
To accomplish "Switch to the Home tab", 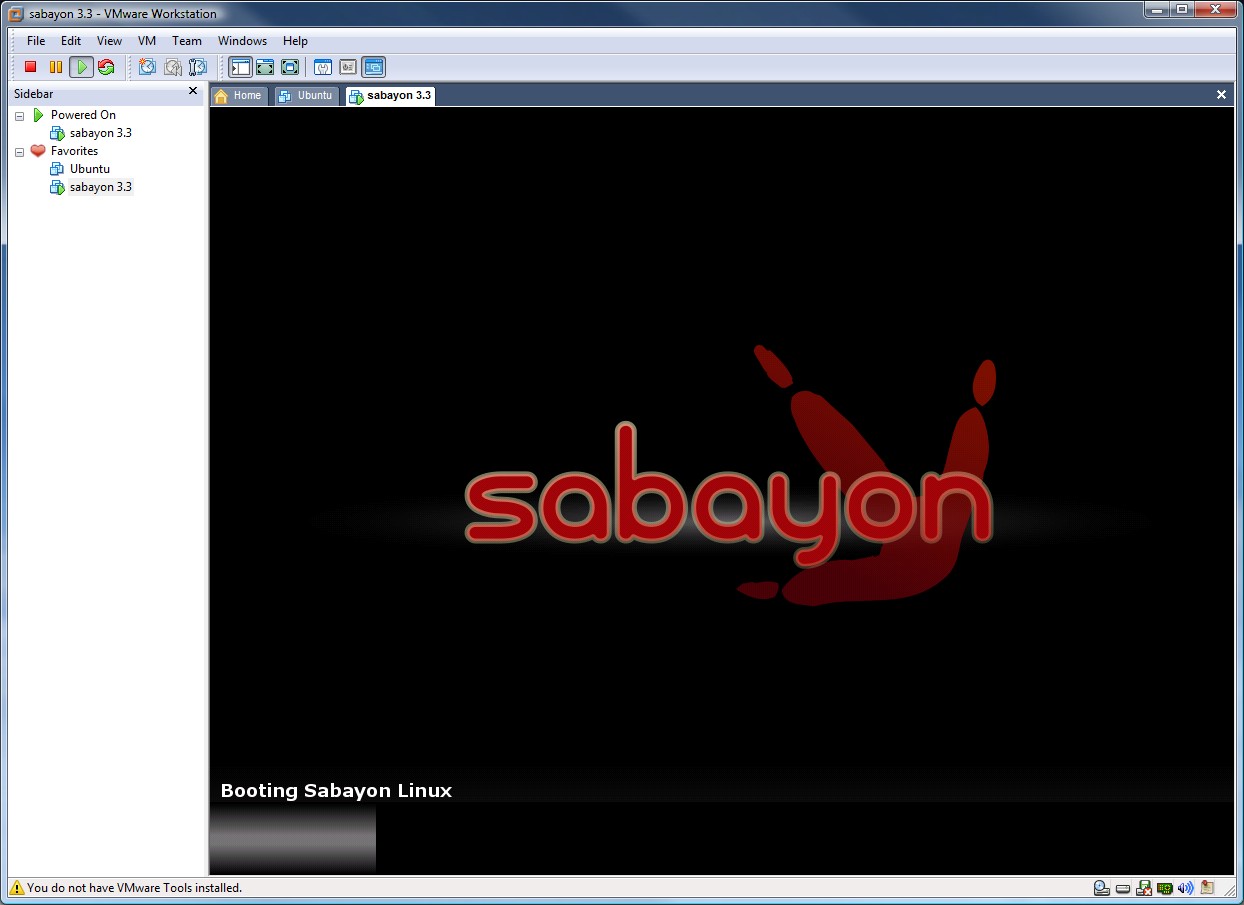I will (239, 96).
